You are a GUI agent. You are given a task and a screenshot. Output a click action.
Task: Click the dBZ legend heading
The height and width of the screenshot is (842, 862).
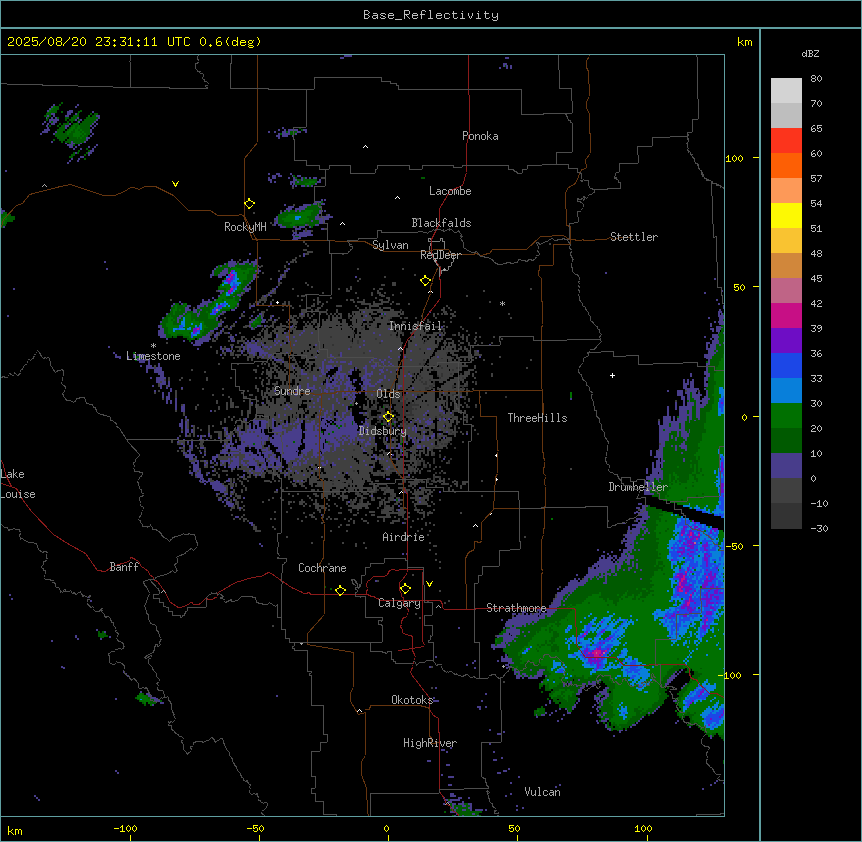[x=810, y=53]
